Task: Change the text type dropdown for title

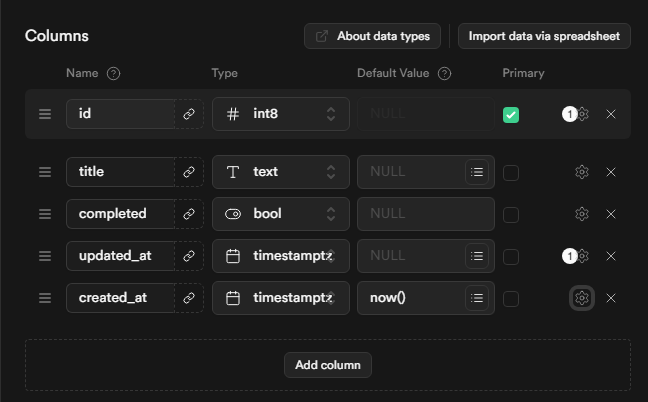Action: 280,172
